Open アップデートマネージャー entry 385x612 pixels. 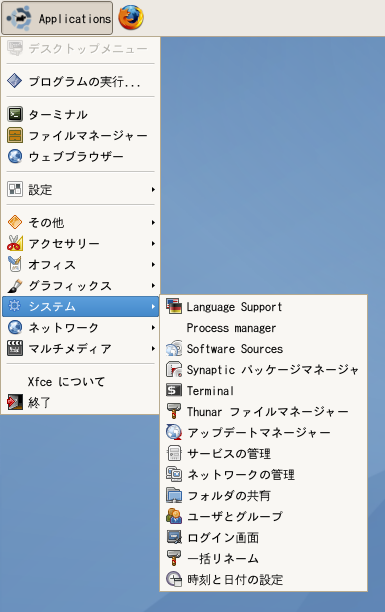pyautogui.click(x=264, y=432)
